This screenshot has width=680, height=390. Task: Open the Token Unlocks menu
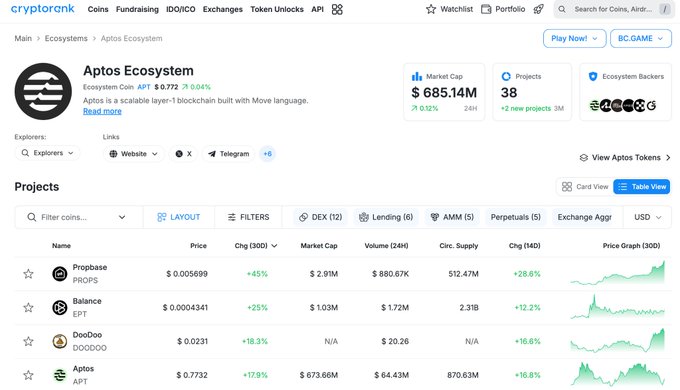[x=277, y=9]
